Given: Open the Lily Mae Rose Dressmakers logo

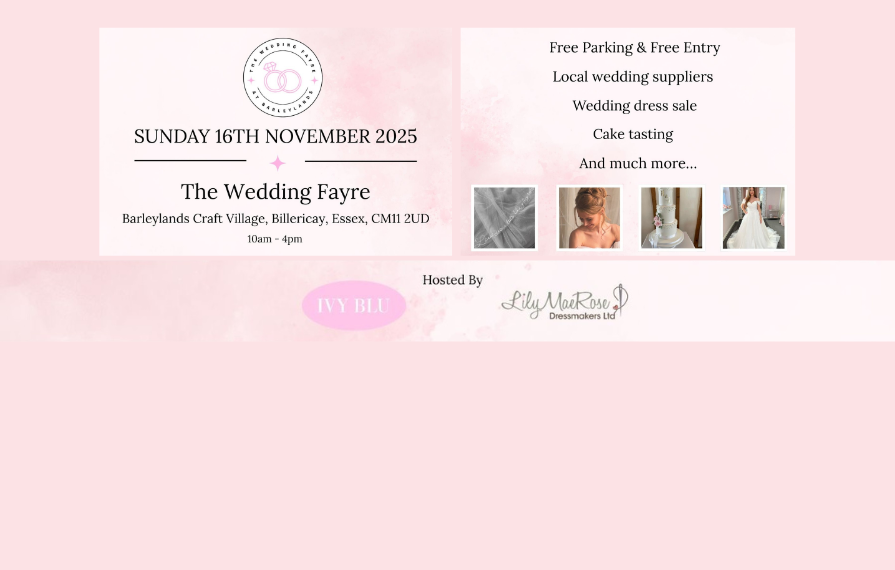Looking at the screenshot, I should pos(565,302).
